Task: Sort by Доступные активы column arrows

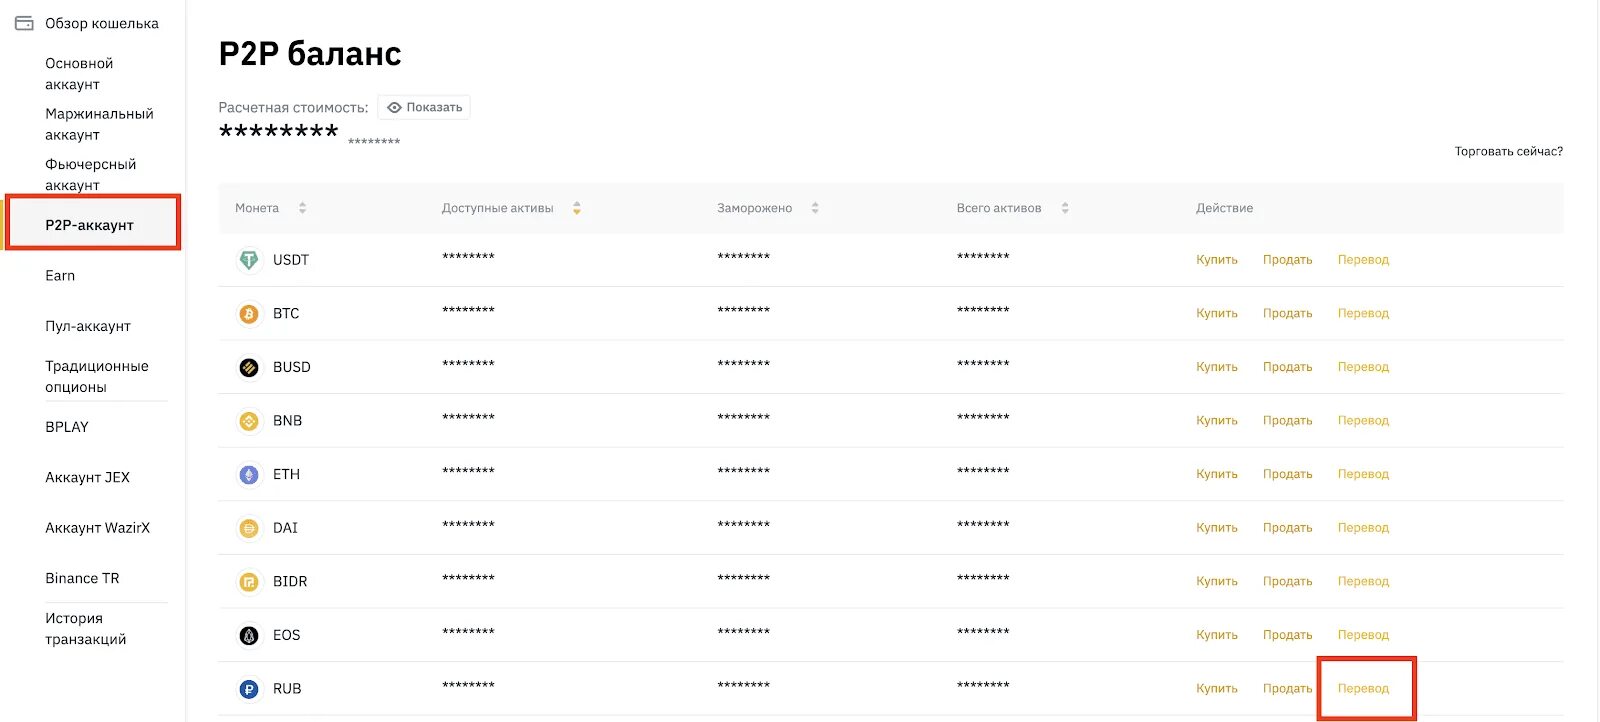Action: pos(576,208)
